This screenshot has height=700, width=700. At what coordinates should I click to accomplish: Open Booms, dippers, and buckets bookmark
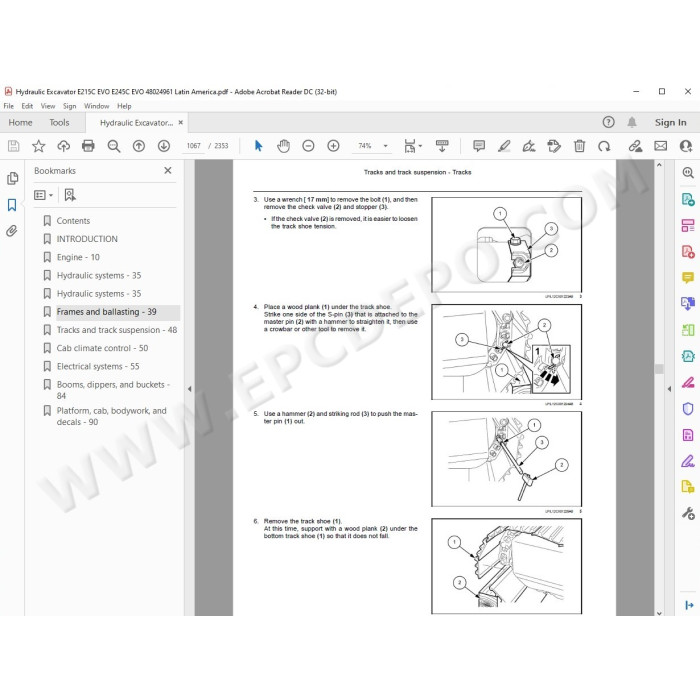113,390
